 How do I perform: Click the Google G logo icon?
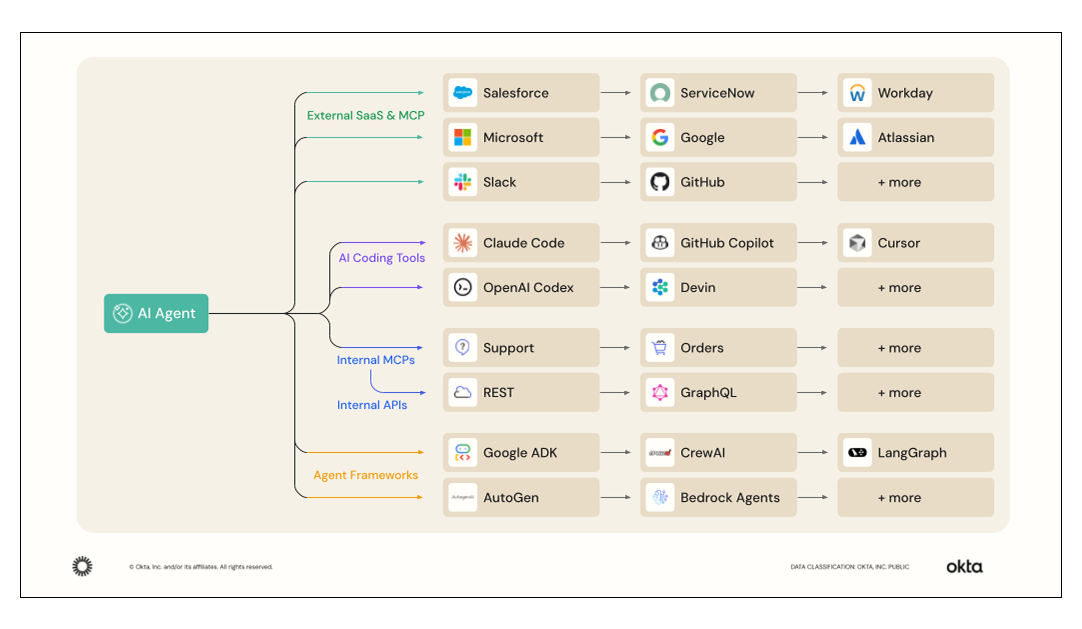click(x=660, y=137)
